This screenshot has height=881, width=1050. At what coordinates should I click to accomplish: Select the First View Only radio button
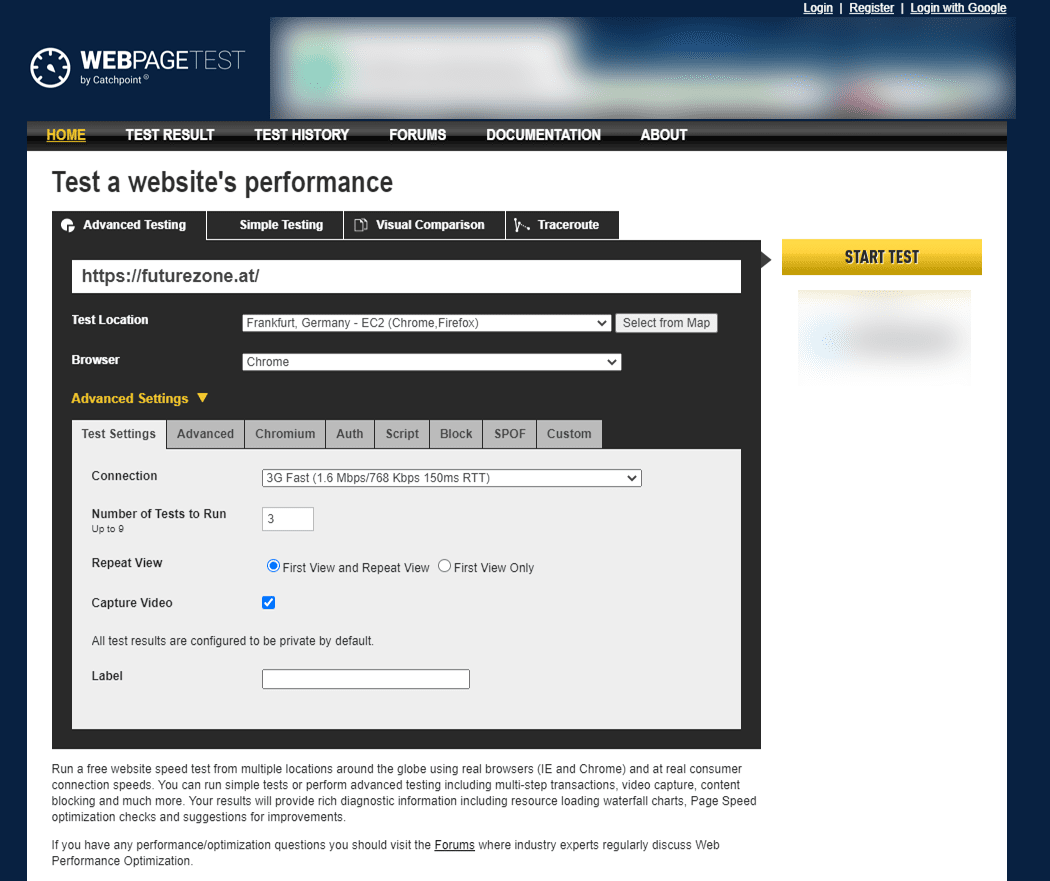click(445, 566)
